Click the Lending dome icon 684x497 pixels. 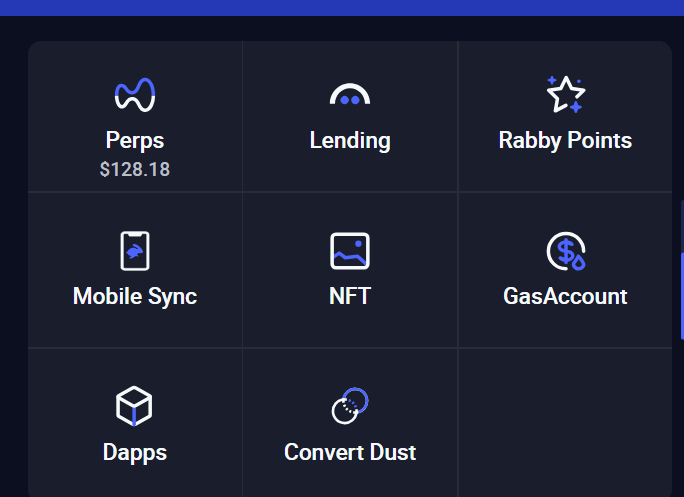point(350,94)
